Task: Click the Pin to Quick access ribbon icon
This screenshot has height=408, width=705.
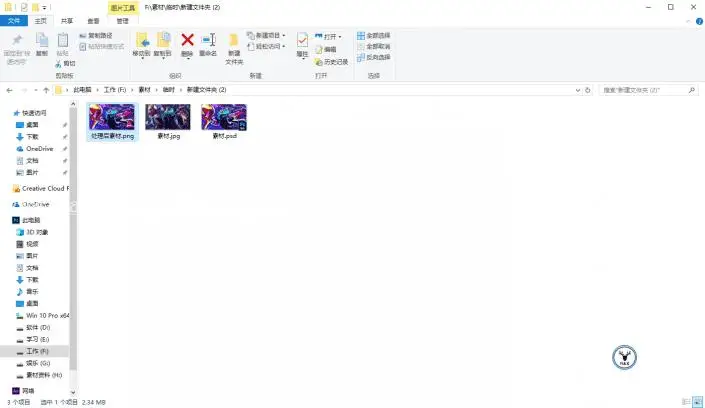Action: [17, 40]
